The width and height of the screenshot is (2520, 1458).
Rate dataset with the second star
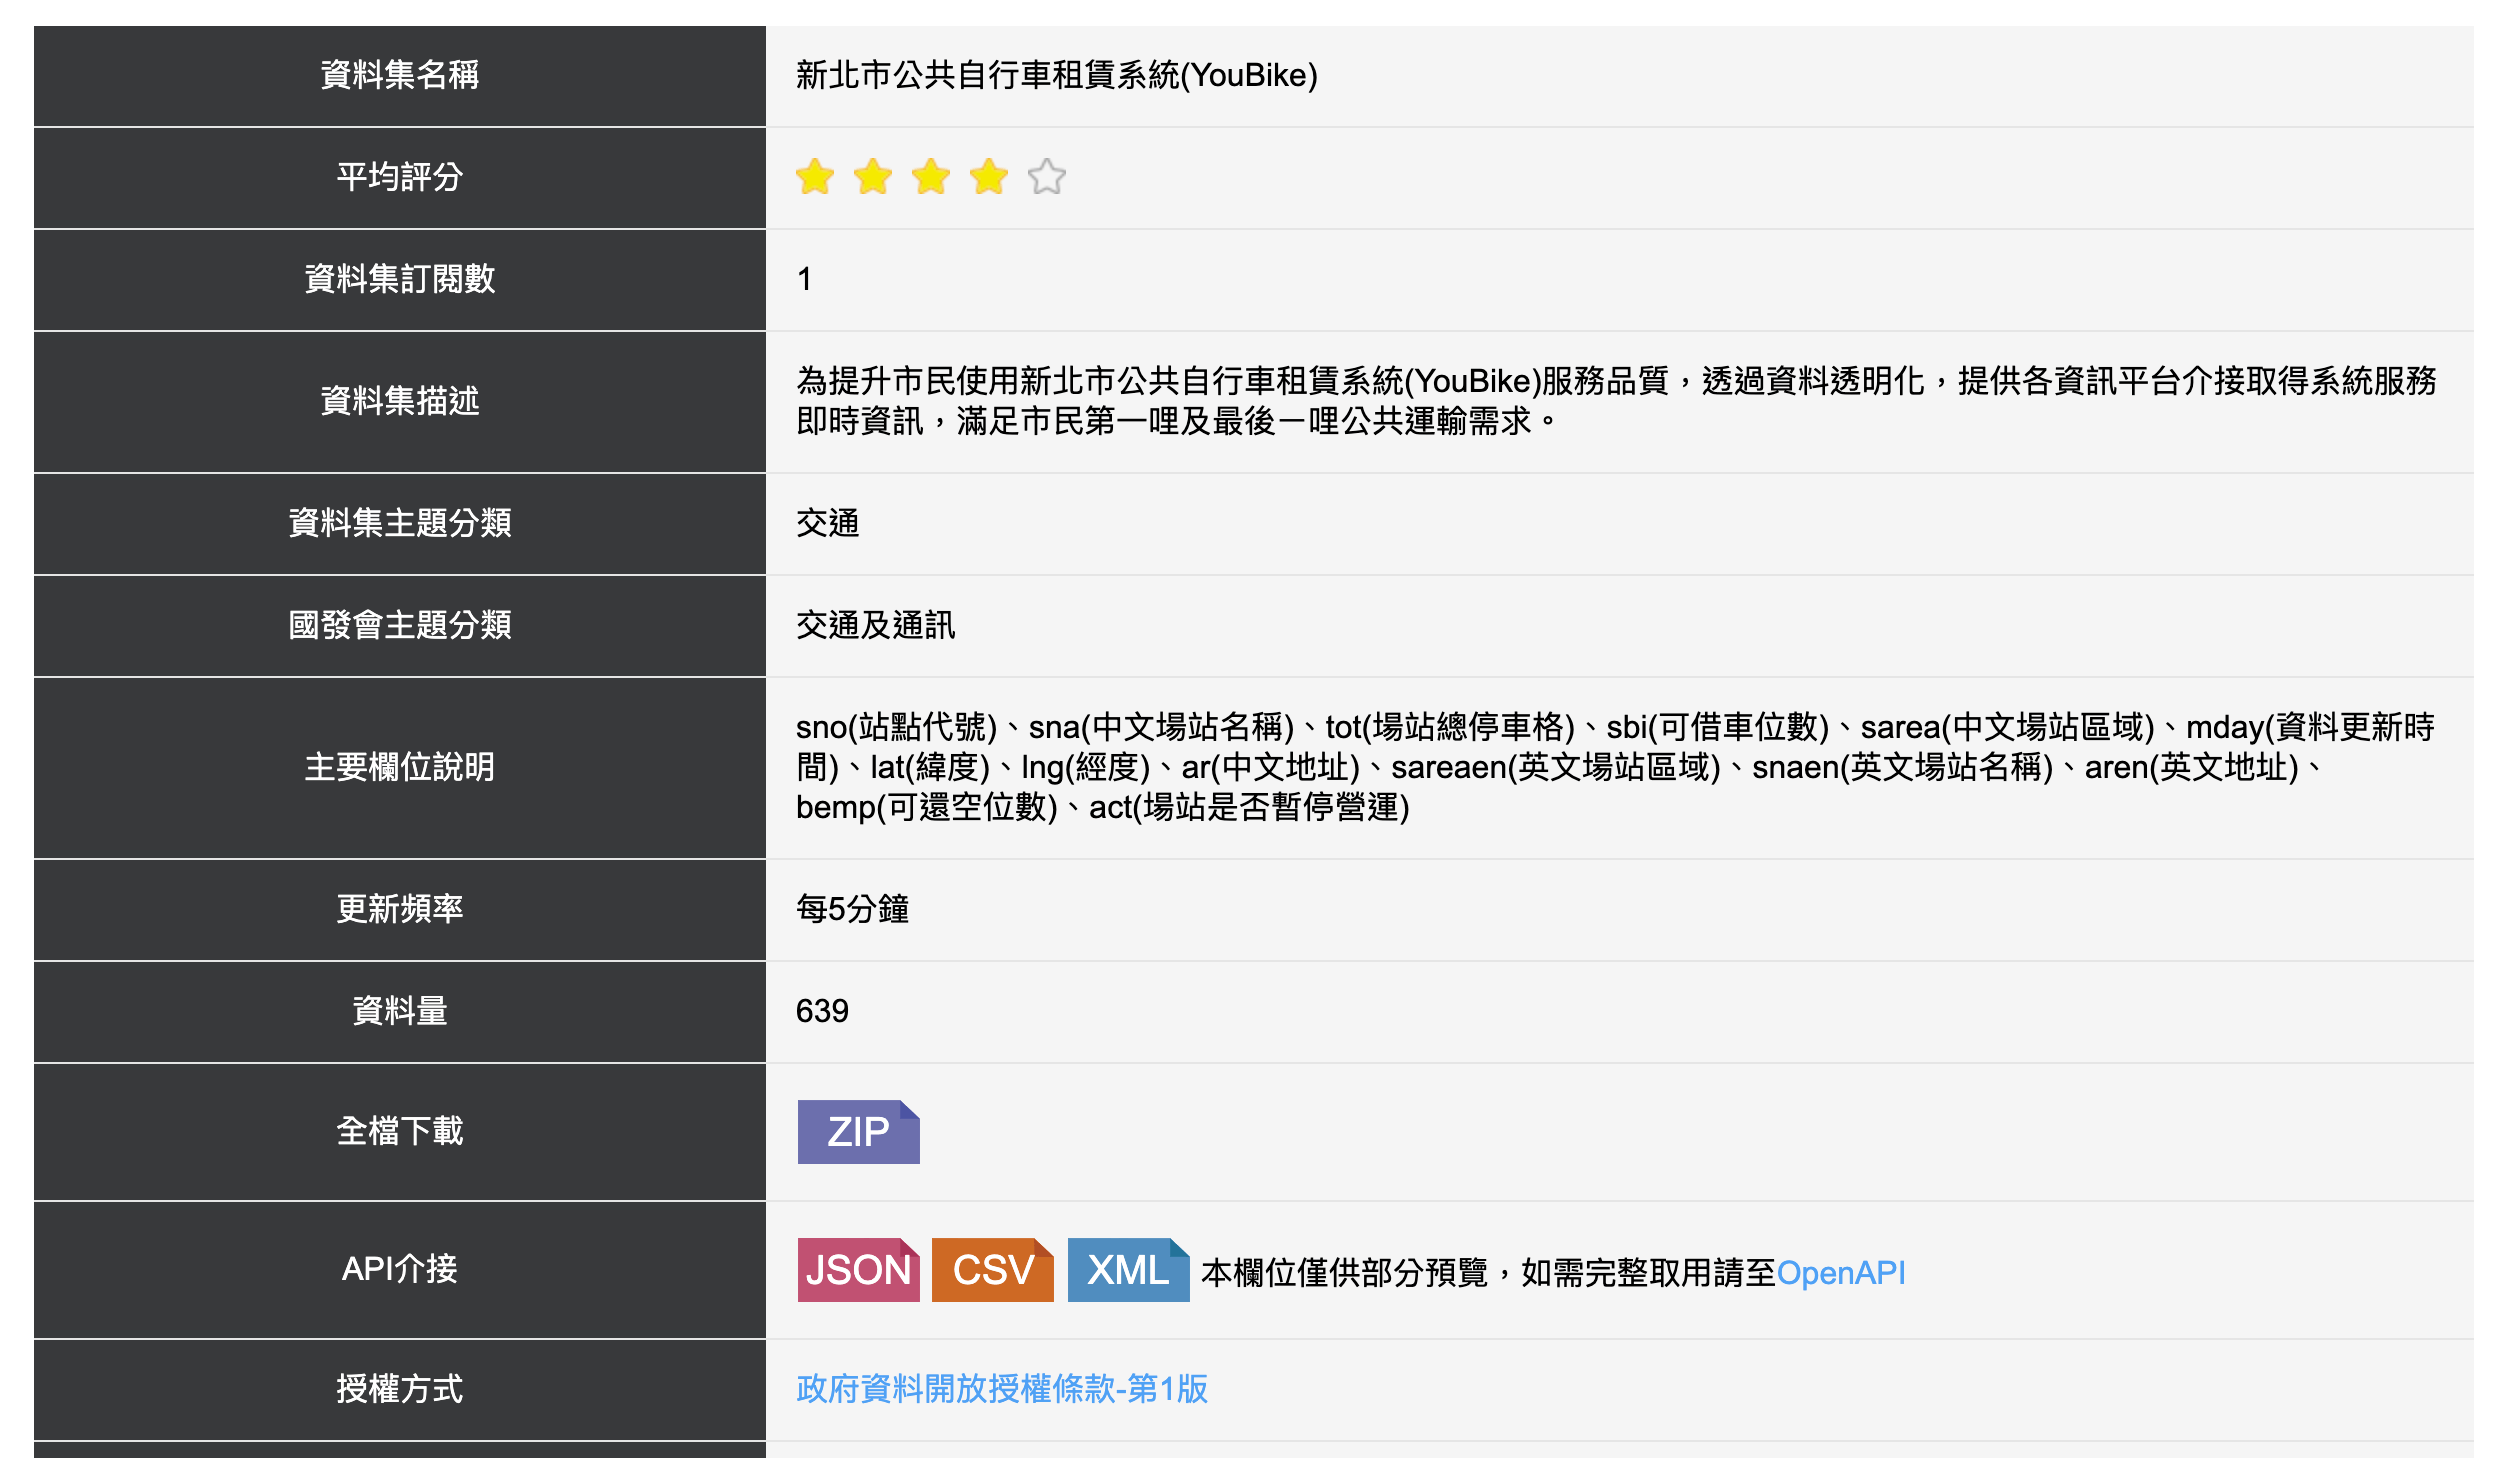[x=873, y=177]
